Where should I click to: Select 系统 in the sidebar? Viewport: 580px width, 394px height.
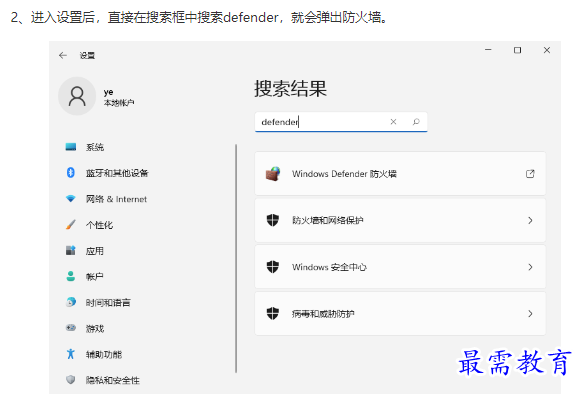point(95,147)
